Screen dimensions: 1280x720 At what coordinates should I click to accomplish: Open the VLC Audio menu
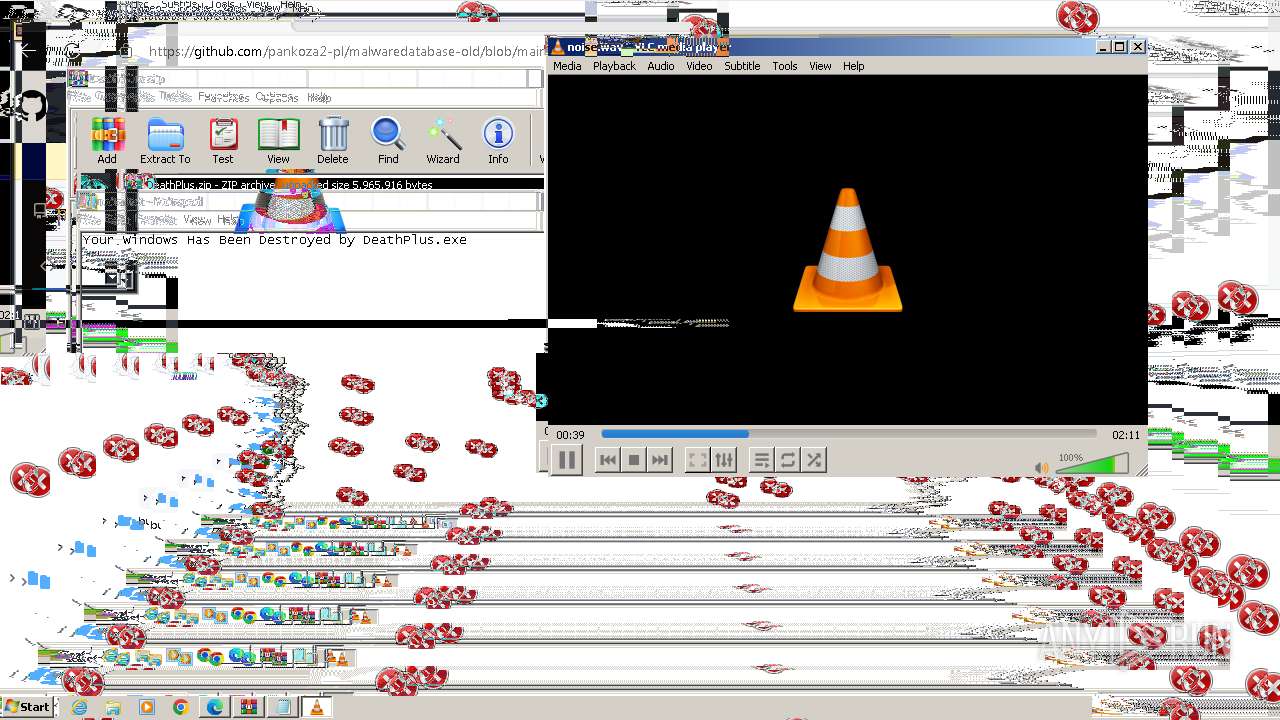[661, 66]
